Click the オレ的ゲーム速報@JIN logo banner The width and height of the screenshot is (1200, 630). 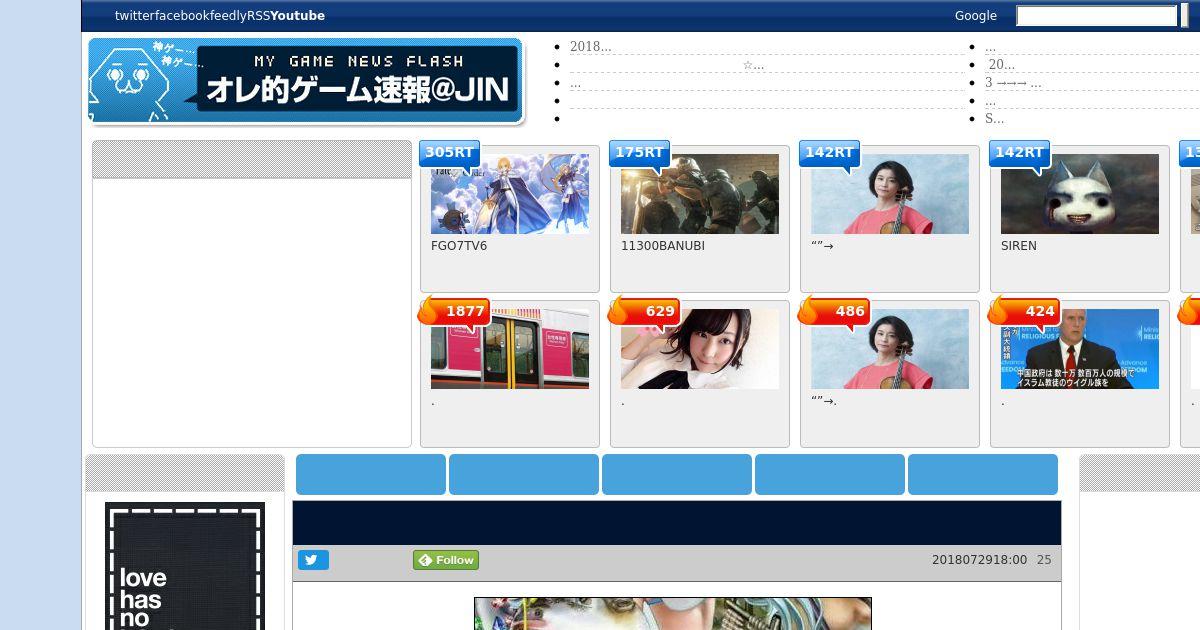coord(305,81)
